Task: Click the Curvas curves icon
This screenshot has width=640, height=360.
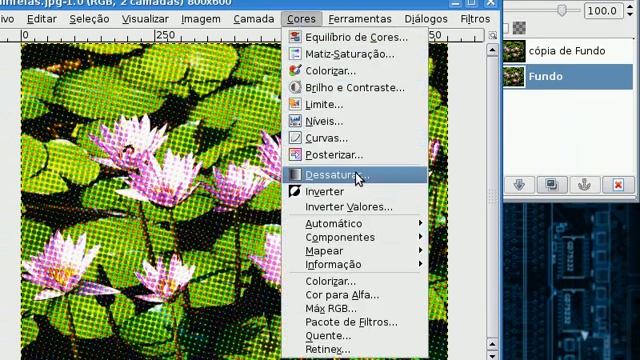Action: point(295,138)
